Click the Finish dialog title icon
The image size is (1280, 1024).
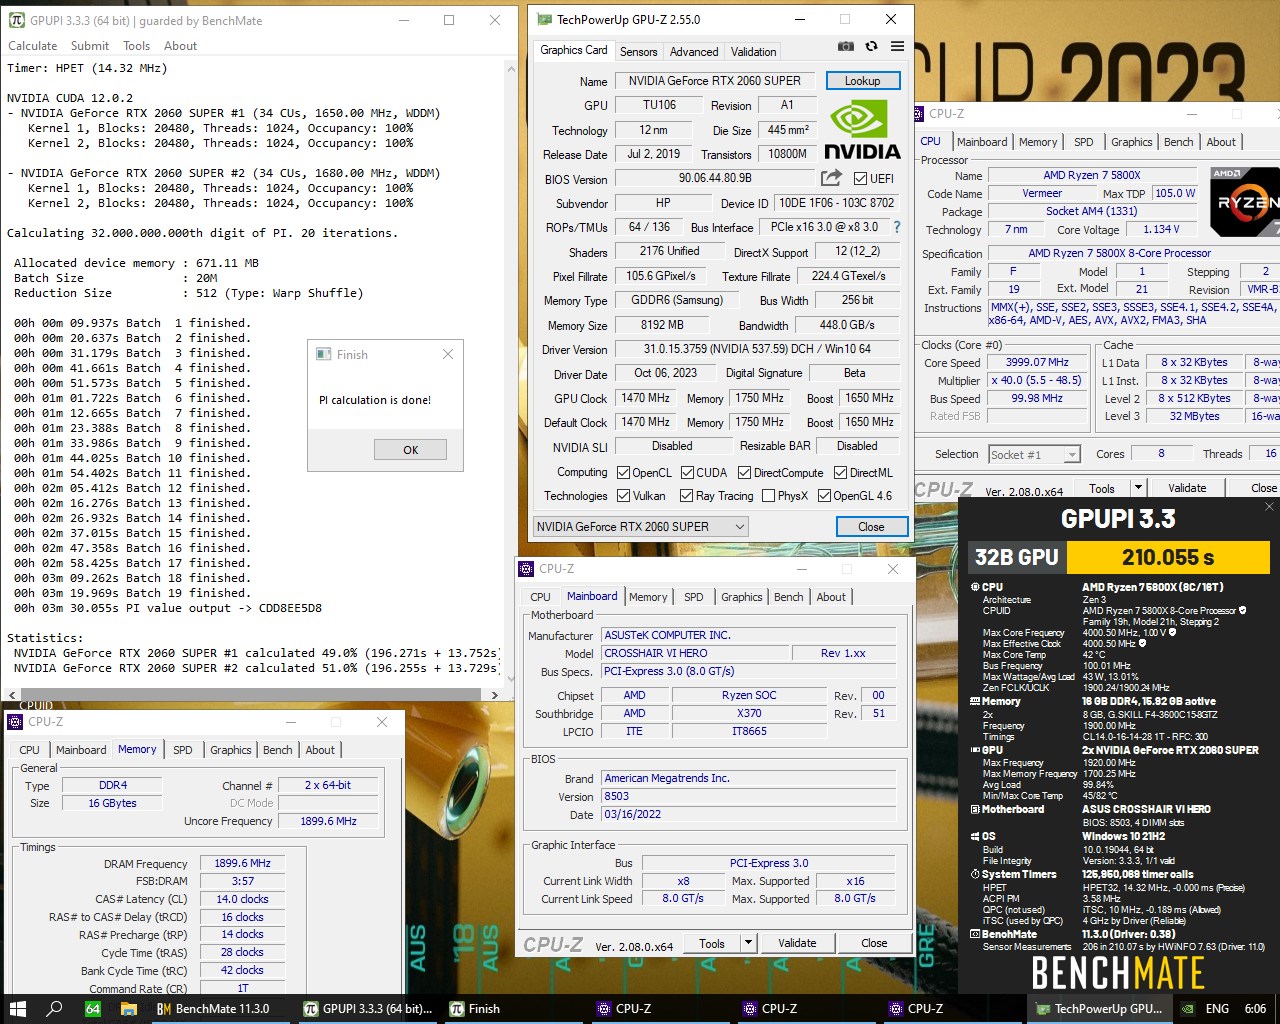pos(324,354)
